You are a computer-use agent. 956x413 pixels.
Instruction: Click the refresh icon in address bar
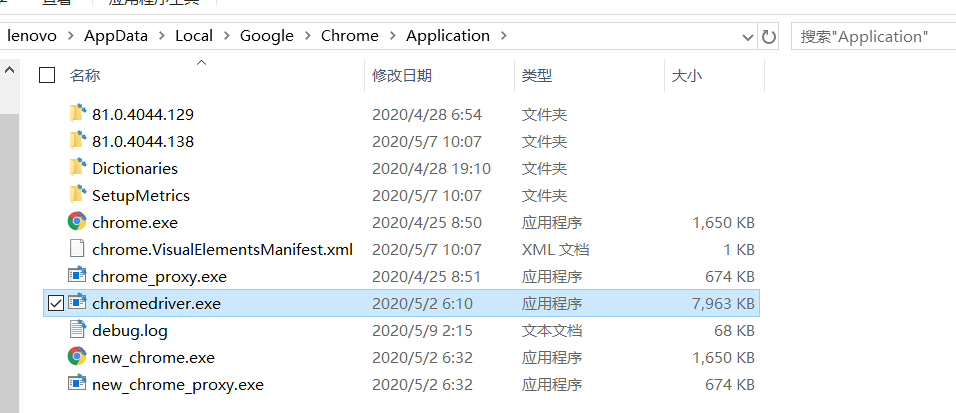coord(768,36)
